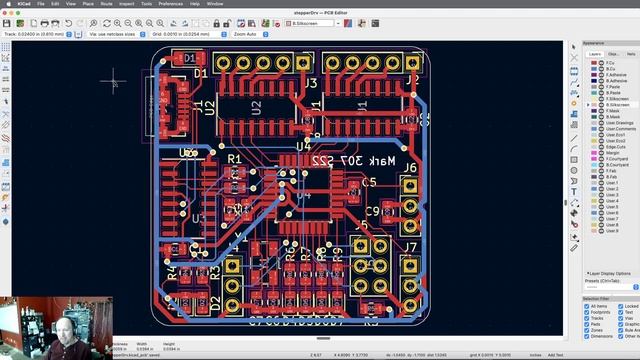Image resolution: width=640 pixels, height=360 pixels.
Task: Open the Apple menu
Action: (x=9, y=4)
